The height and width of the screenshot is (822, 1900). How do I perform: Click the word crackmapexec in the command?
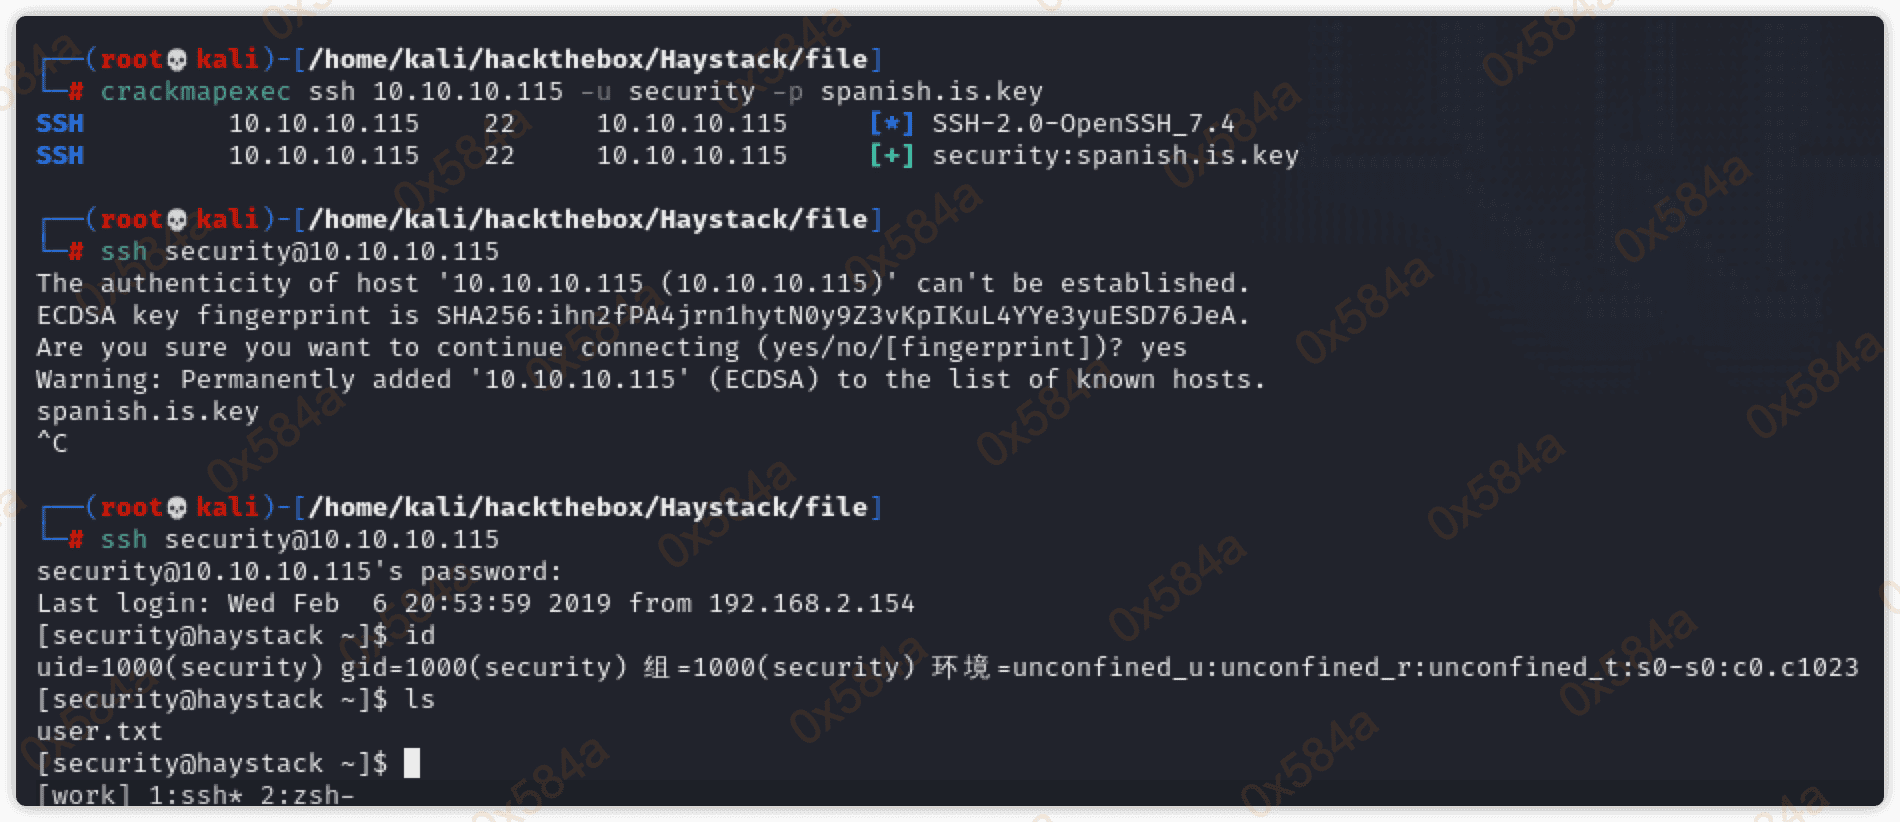[195, 92]
